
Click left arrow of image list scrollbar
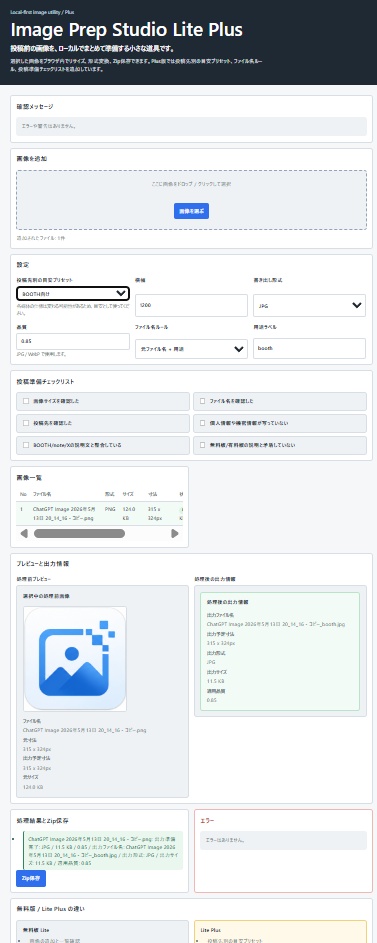coord(24,533)
